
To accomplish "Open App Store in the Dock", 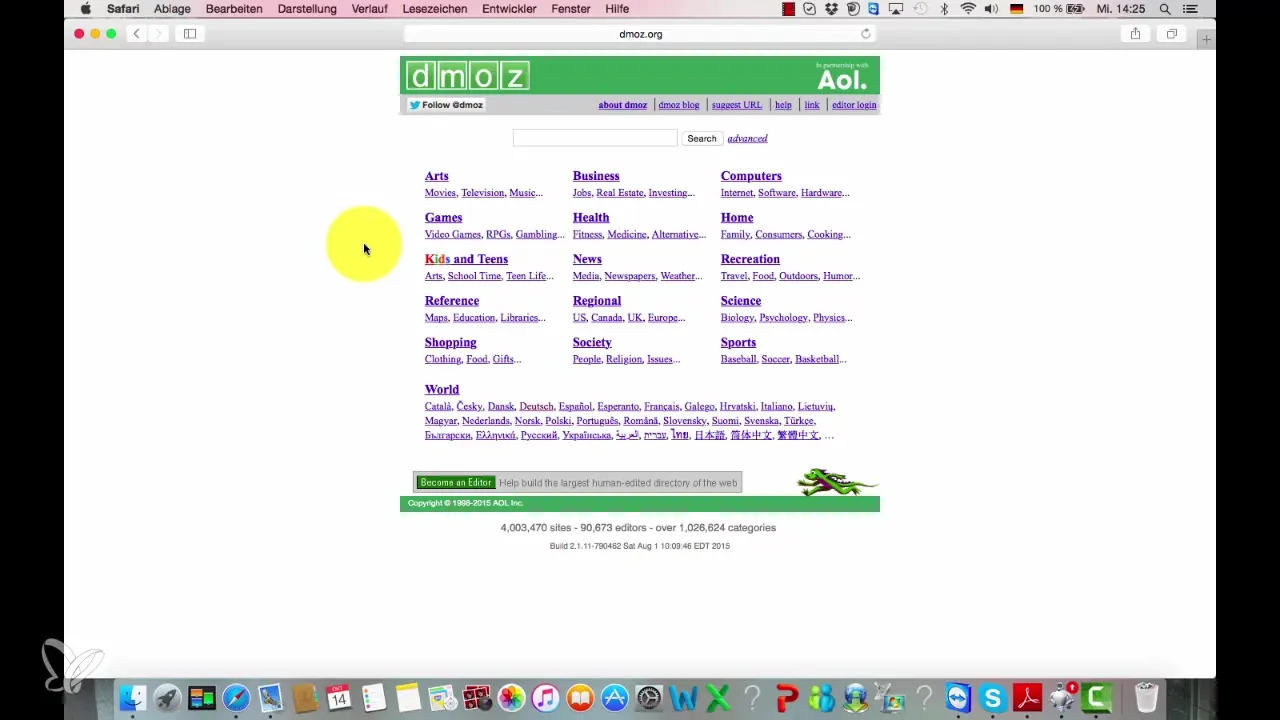I will pyautogui.click(x=615, y=697).
